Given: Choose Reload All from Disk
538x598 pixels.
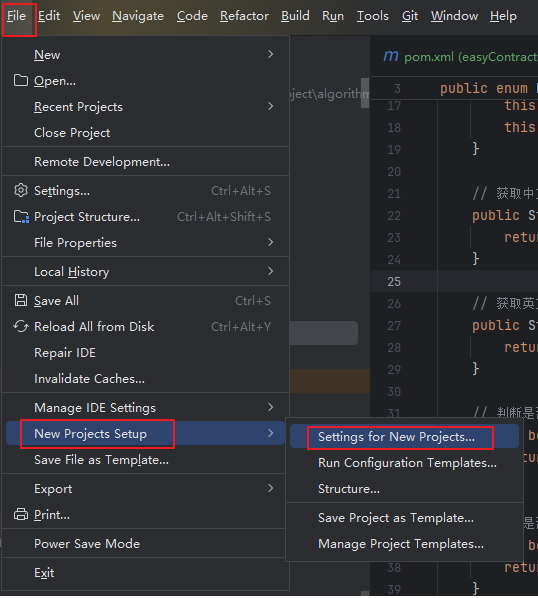Looking at the screenshot, I should pyautogui.click(x=145, y=326).
